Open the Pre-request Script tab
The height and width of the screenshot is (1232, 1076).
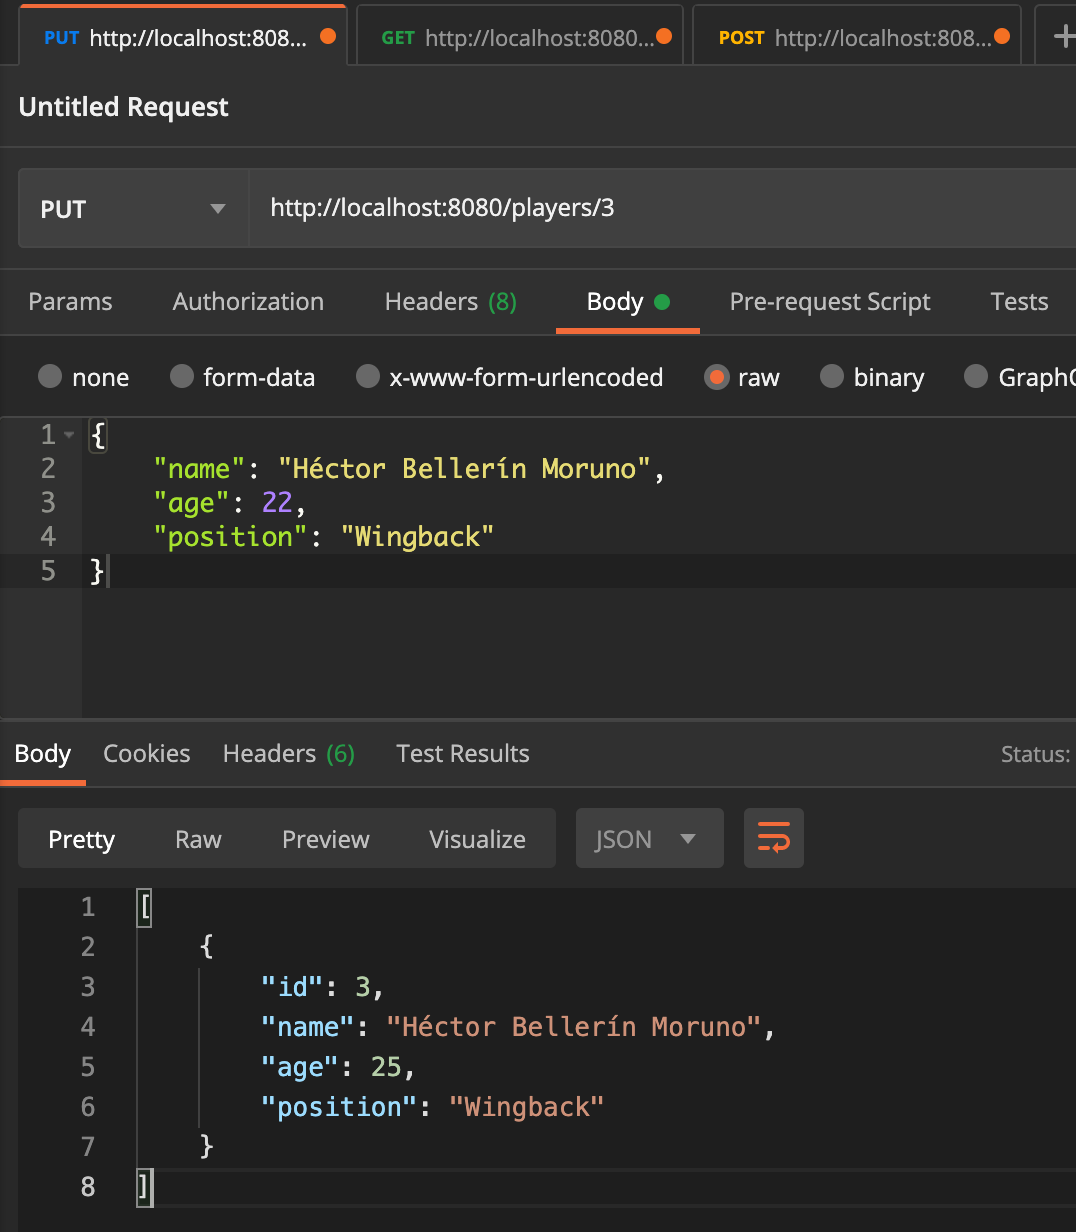[x=829, y=302]
